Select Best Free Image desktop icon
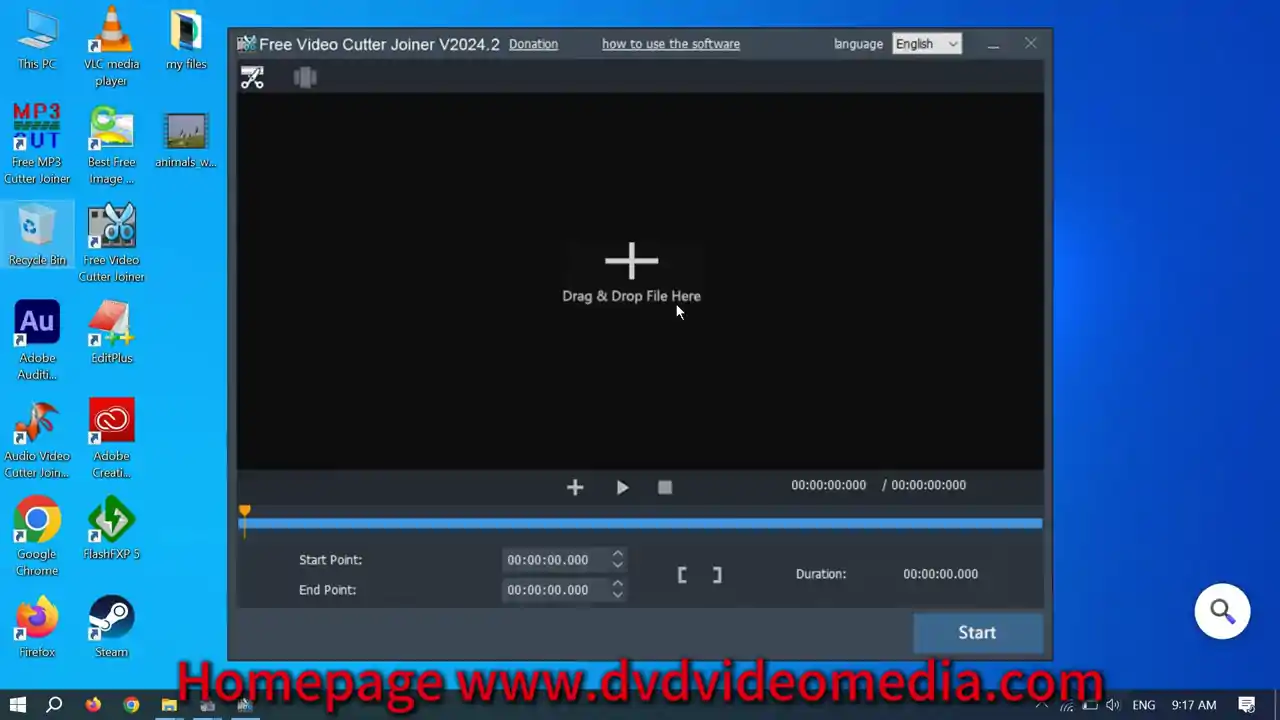Screen dimensions: 1280x720 (111, 145)
